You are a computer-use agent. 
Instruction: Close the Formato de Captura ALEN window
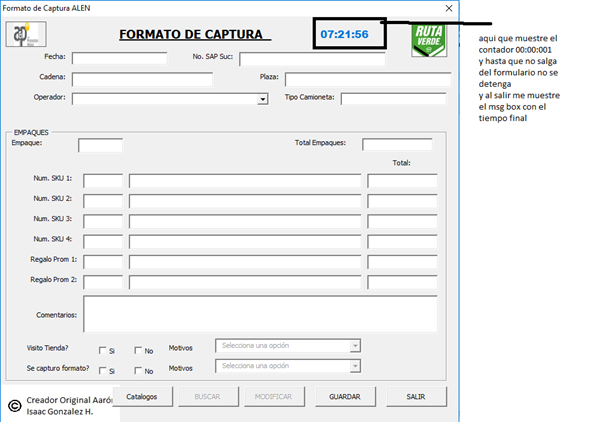point(449,8)
